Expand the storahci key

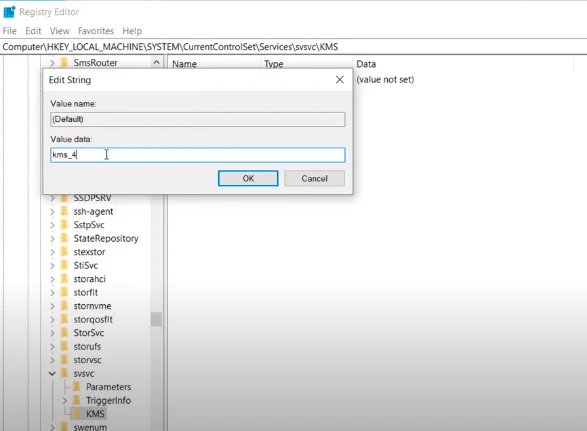pos(52,279)
